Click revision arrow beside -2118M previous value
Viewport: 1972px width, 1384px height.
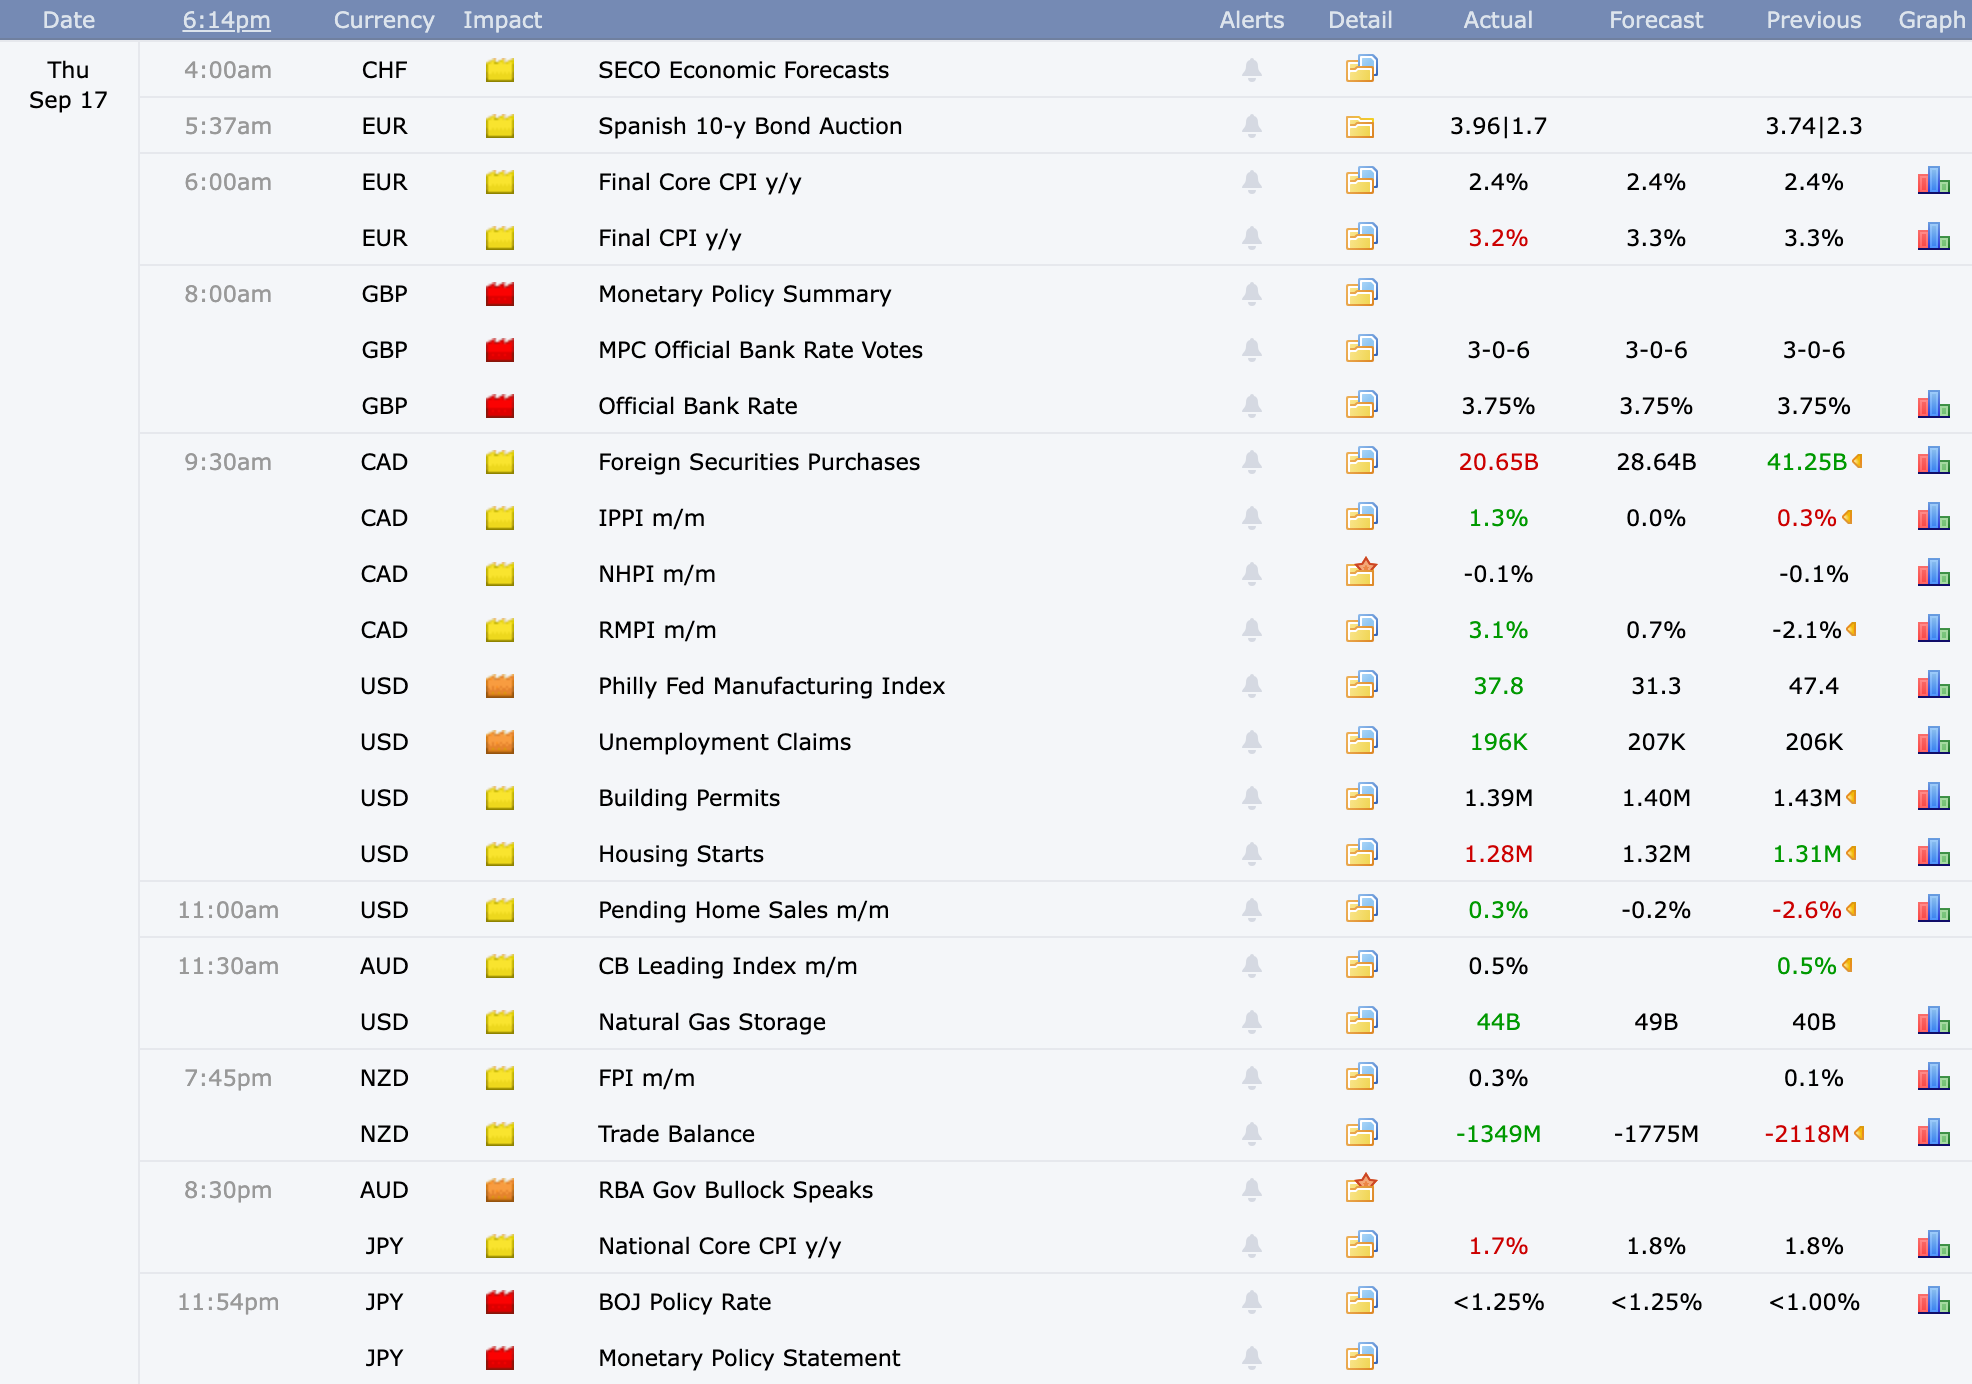(1859, 1133)
